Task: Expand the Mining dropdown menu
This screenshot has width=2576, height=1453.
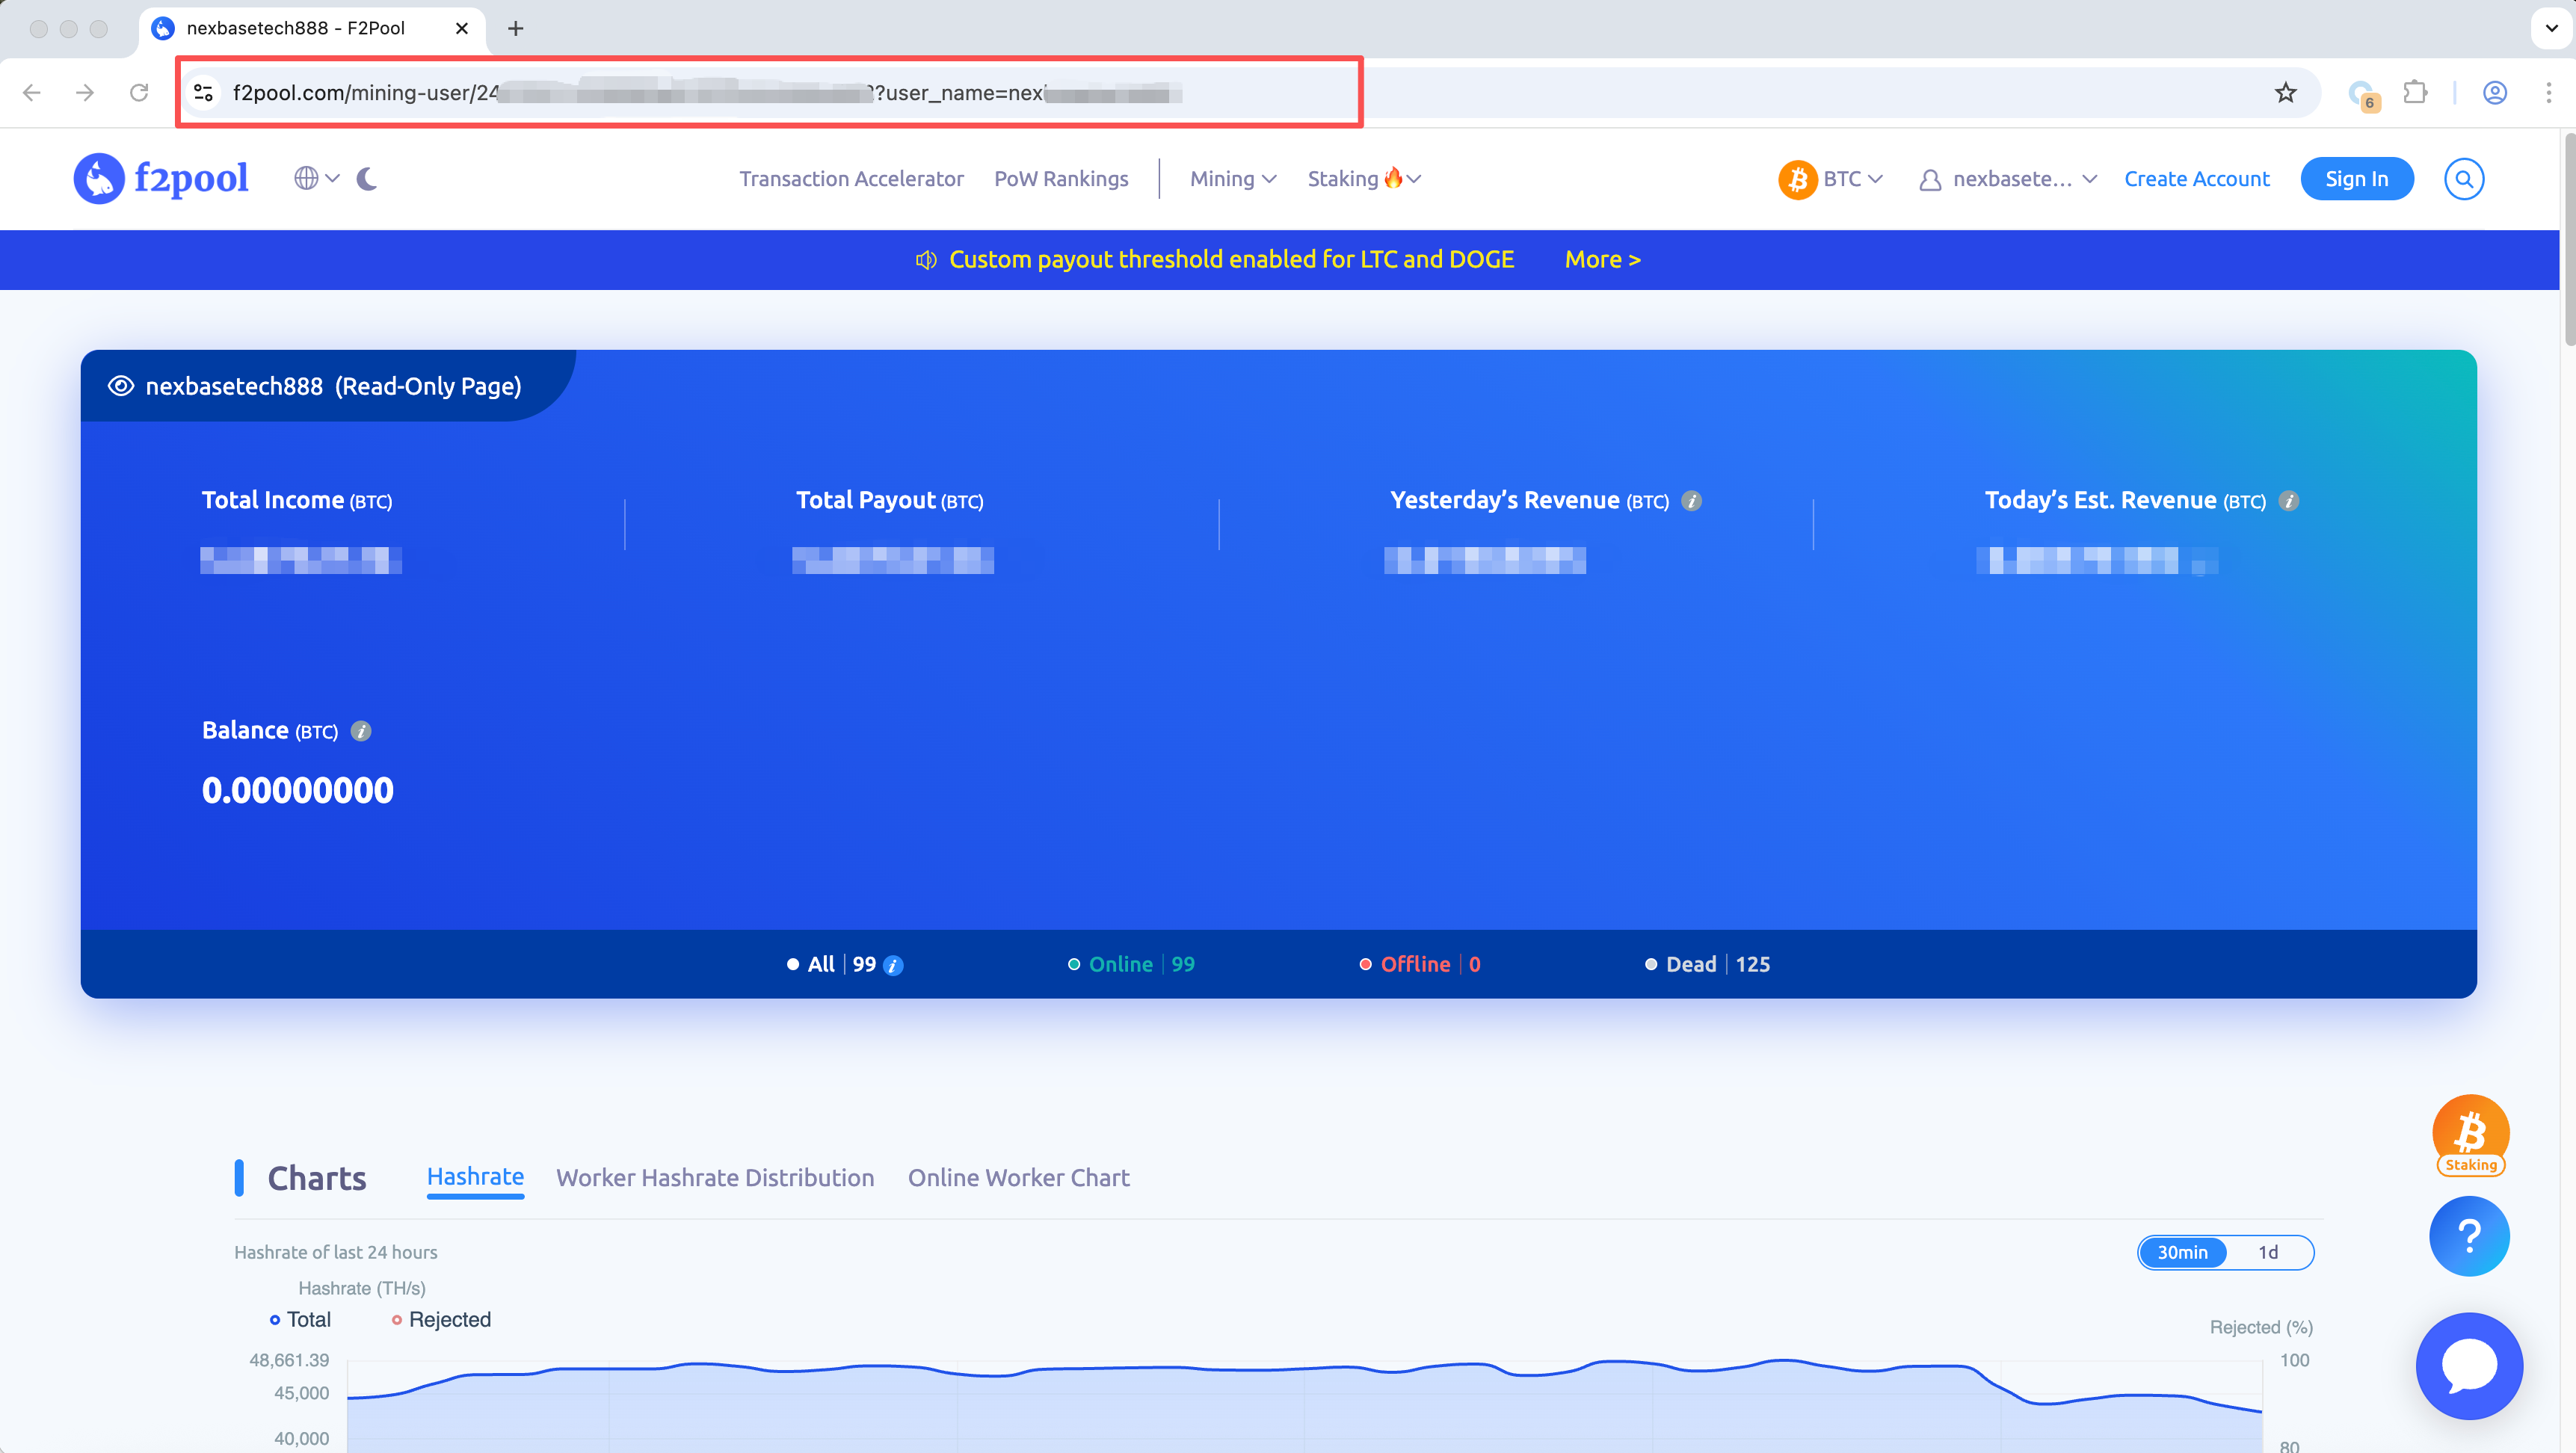Action: [x=1232, y=178]
